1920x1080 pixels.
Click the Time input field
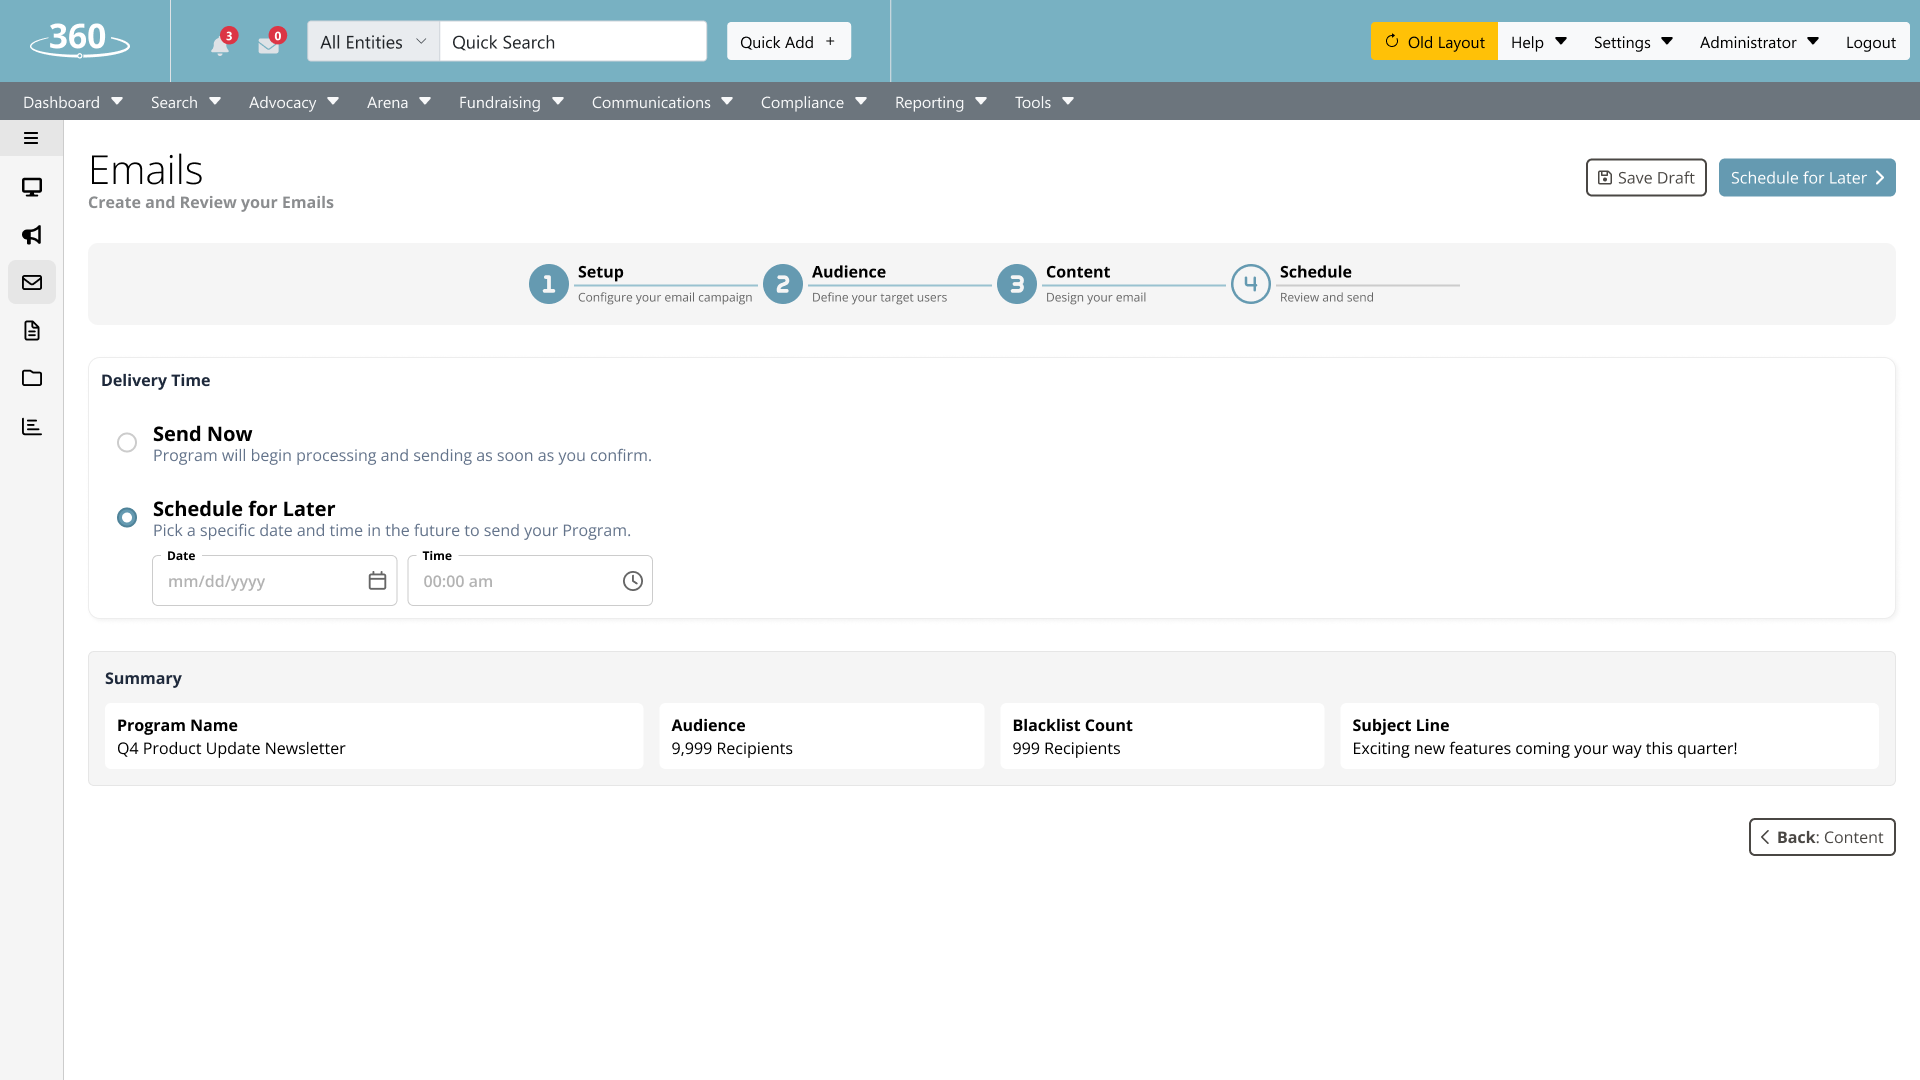pyautogui.click(x=530, y=581)
